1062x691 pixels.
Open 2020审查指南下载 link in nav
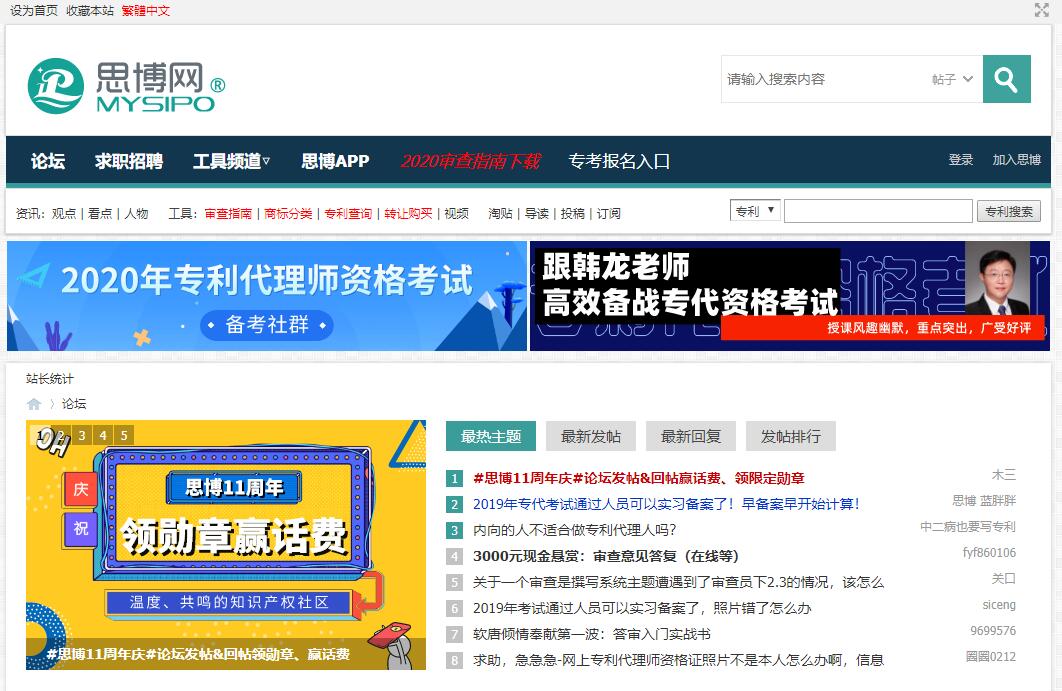click(x=471, y=161)
